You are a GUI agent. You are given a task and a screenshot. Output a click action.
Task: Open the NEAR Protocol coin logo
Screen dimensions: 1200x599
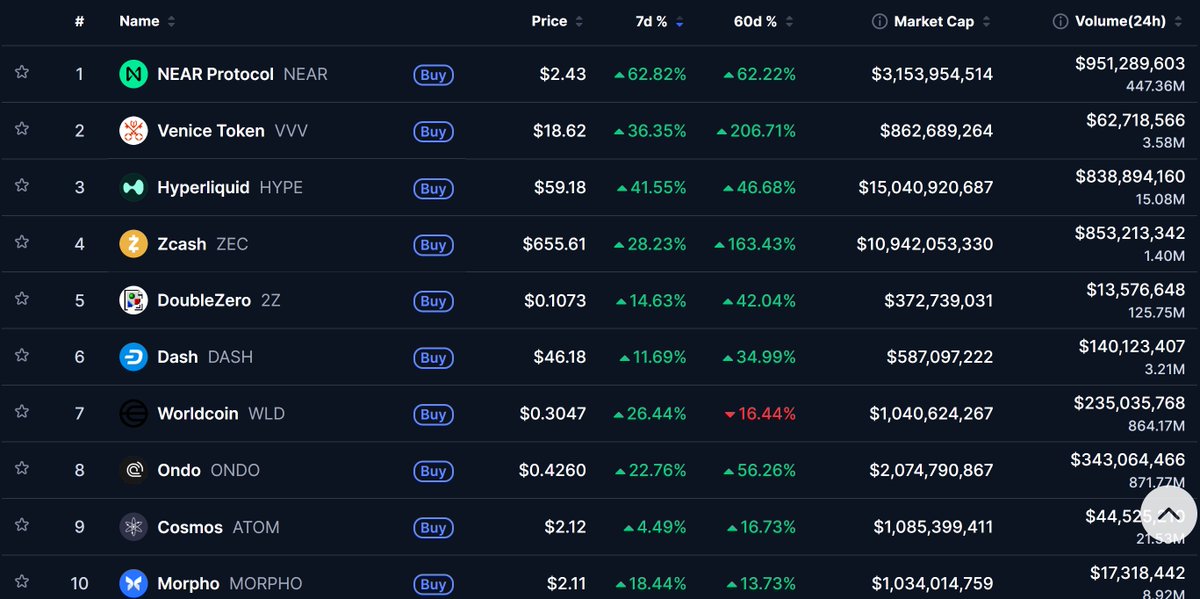[x=133, y=74]
